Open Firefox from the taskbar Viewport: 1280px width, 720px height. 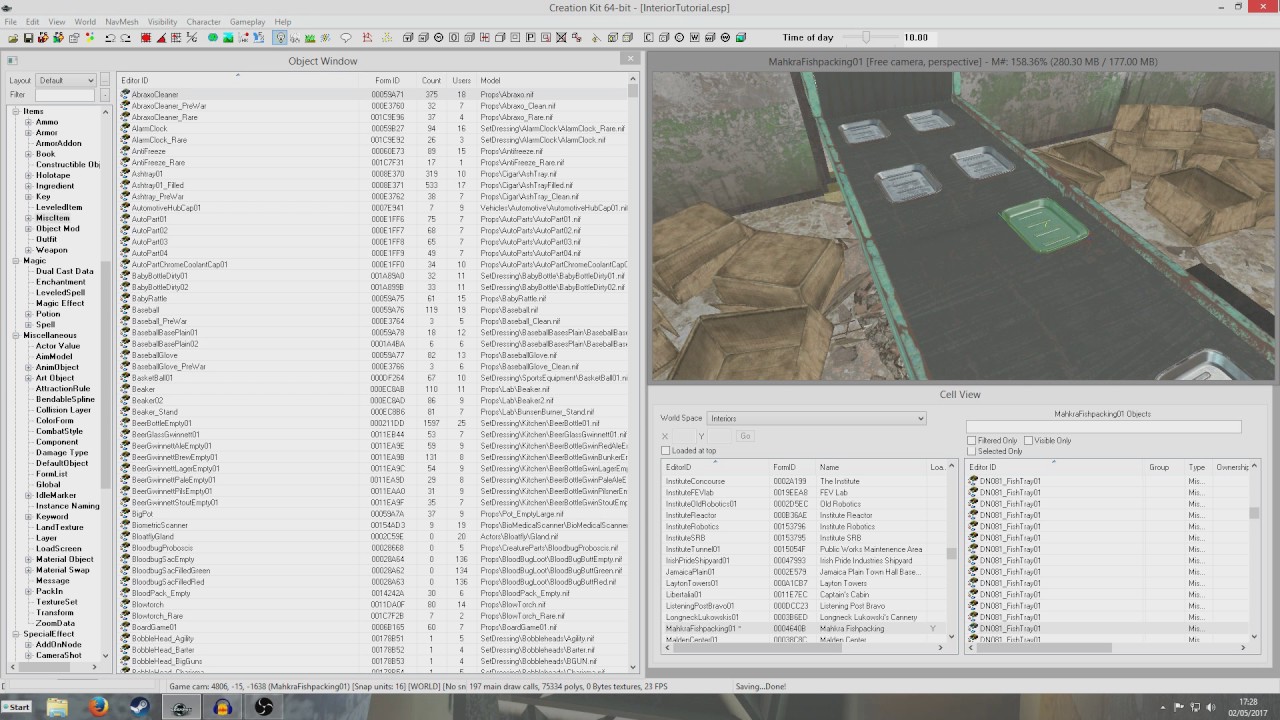[x=97, y=707]
